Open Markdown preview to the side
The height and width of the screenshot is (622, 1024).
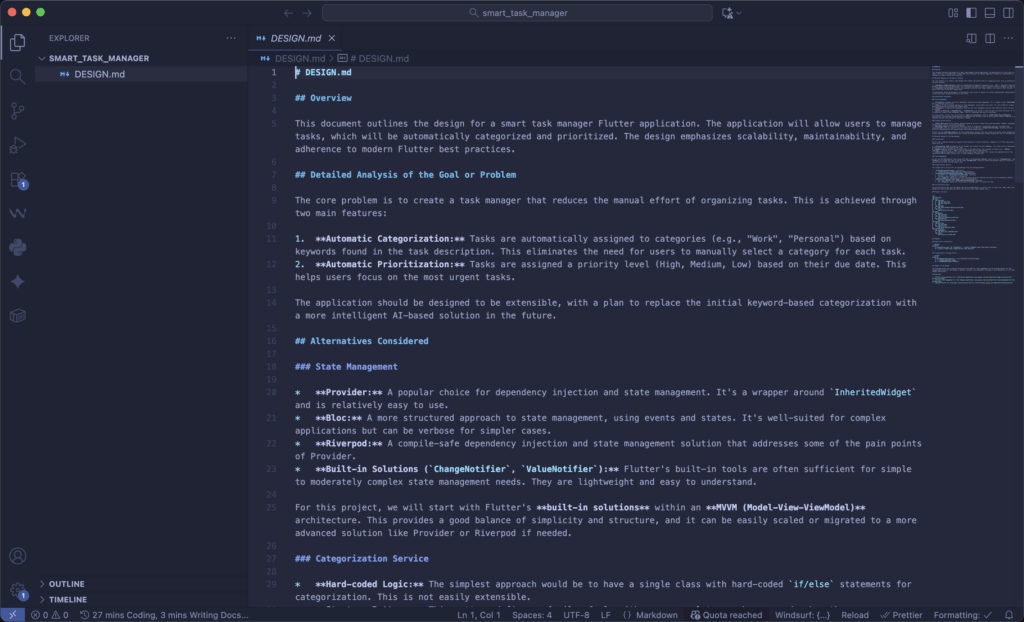(971, 38)
